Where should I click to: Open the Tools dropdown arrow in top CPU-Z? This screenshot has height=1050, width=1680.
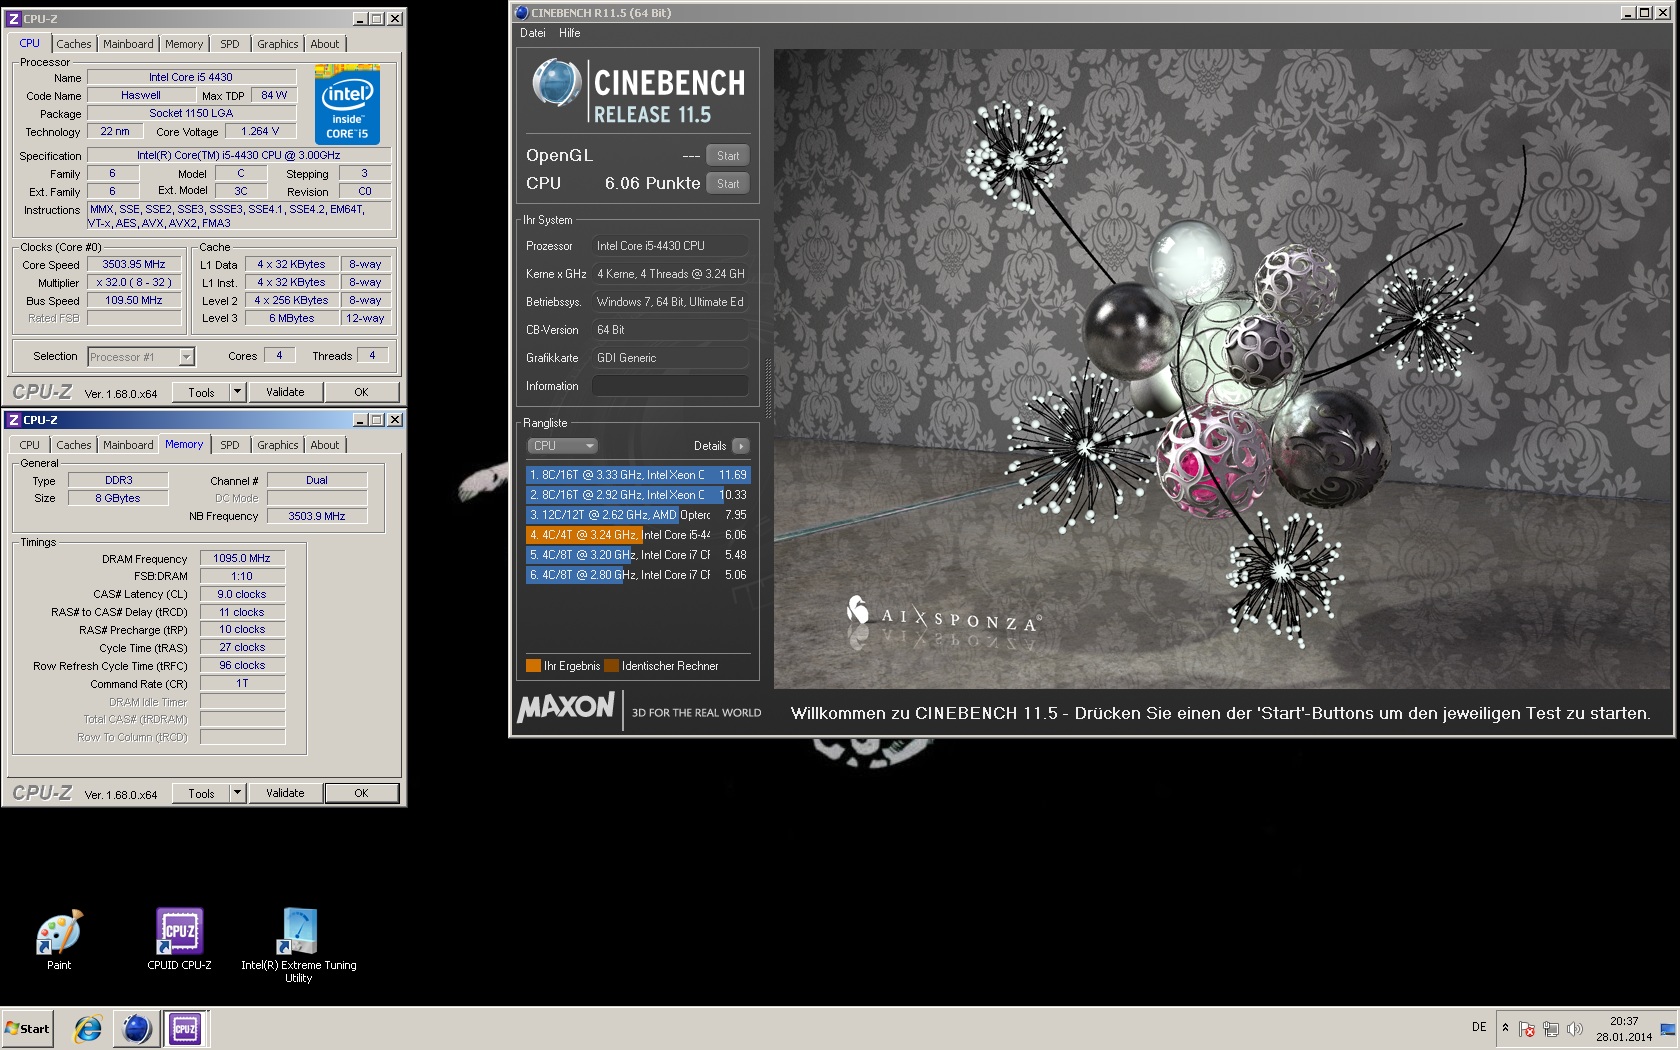tap(238, 392)
